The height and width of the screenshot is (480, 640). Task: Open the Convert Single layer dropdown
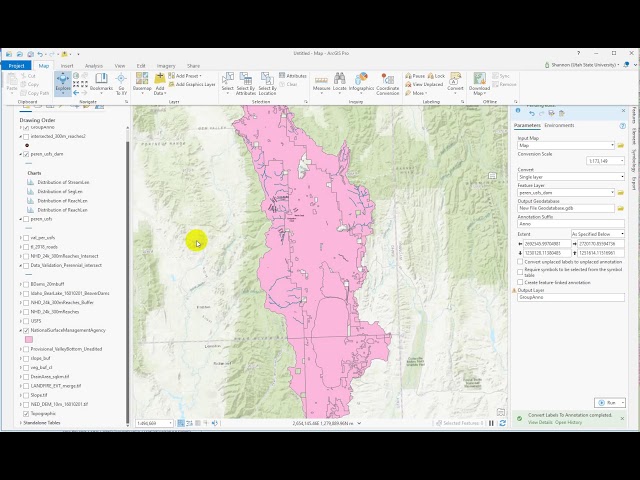[622, 177]
